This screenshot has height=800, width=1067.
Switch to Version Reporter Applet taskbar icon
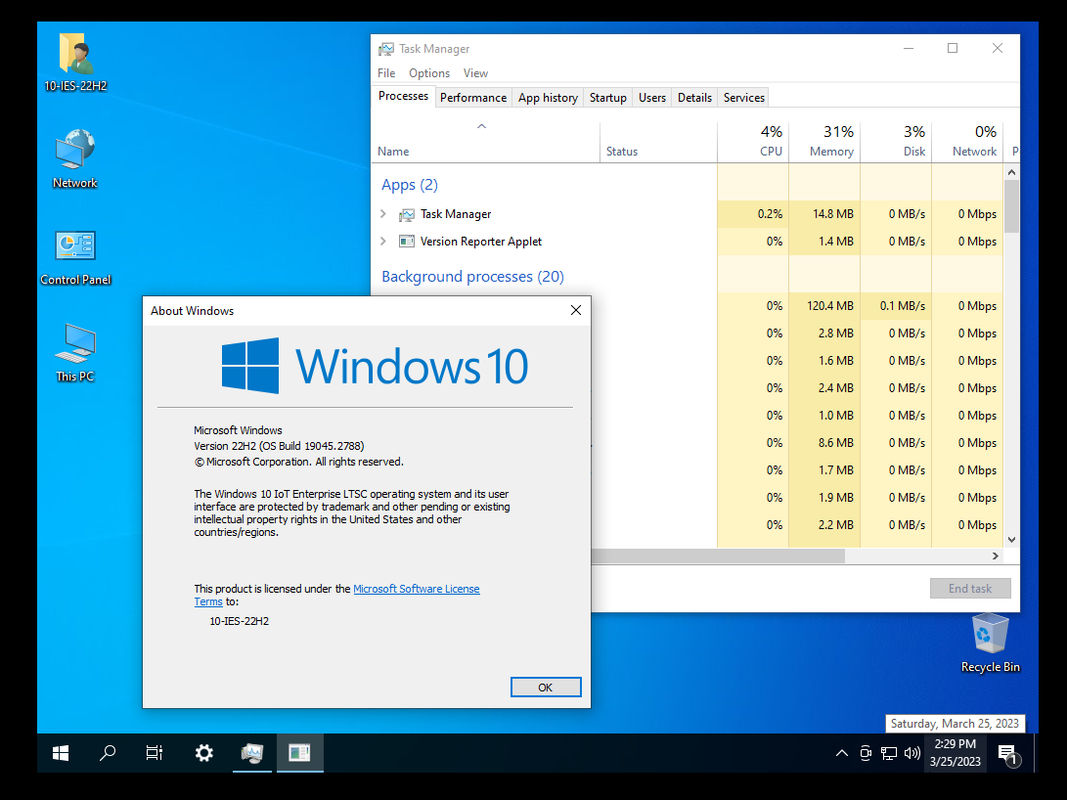pyautogui.click(x=299, y=752)
